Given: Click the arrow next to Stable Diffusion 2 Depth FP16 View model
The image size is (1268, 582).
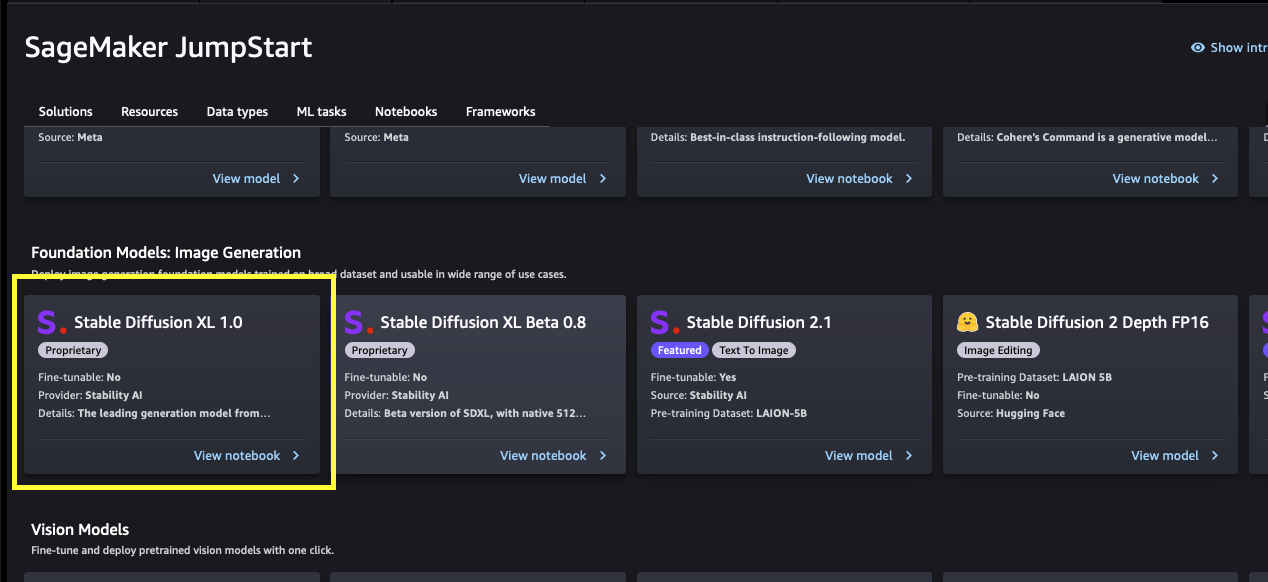Looking at the screenshot, I should click(x=1215, y=456).
